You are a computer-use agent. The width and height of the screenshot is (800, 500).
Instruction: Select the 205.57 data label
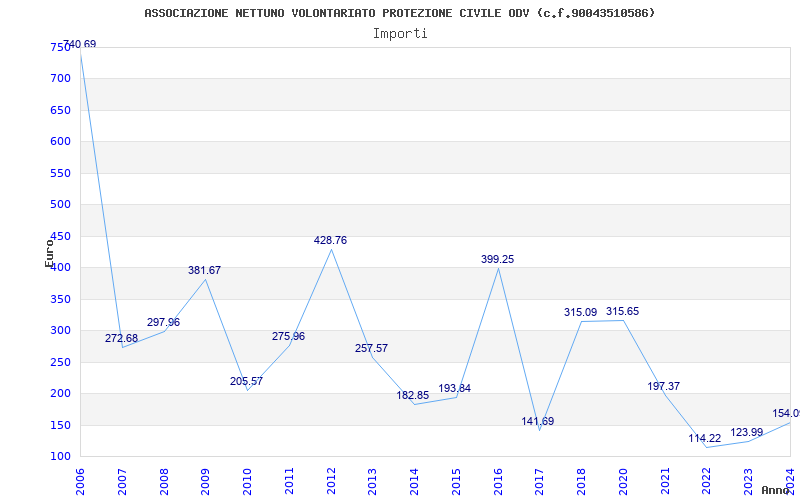pyautogui.click(x=246, y=382)
